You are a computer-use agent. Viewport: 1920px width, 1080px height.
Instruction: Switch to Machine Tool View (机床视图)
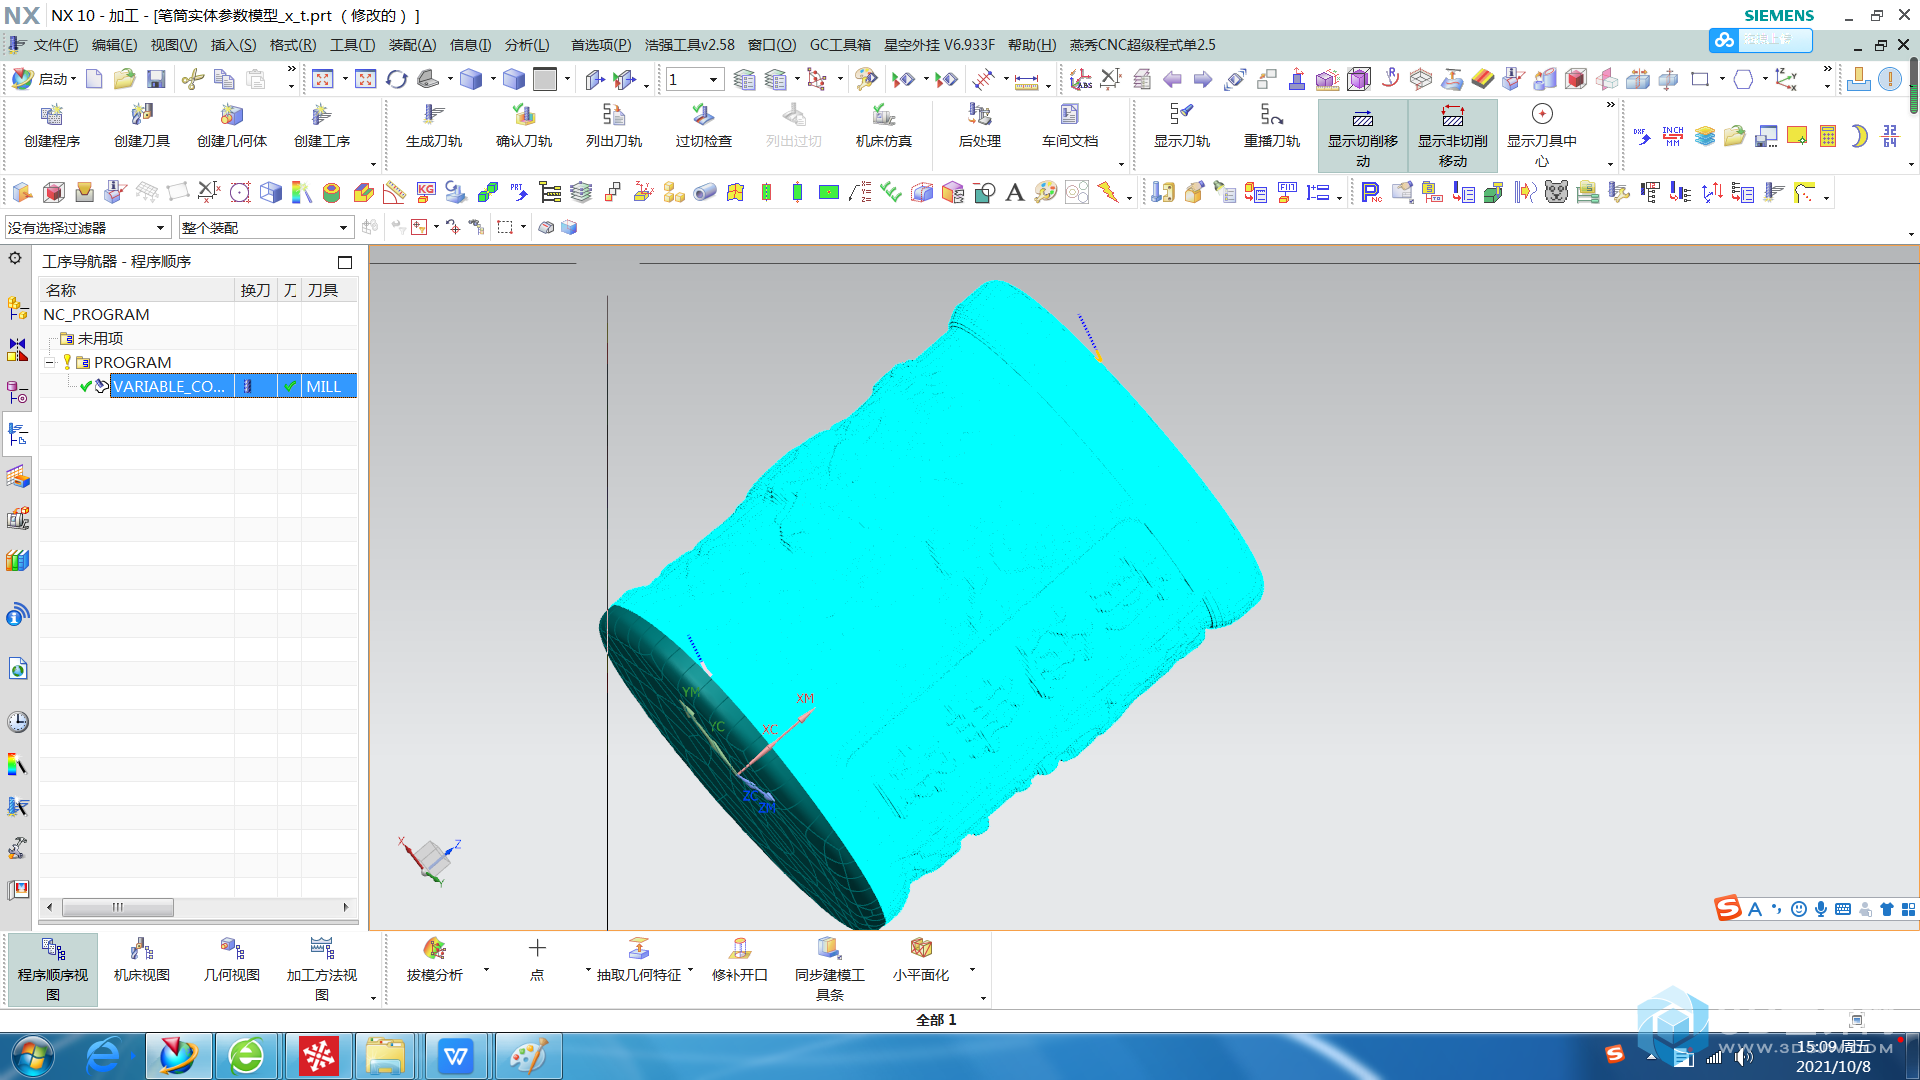tap(142, 960)
